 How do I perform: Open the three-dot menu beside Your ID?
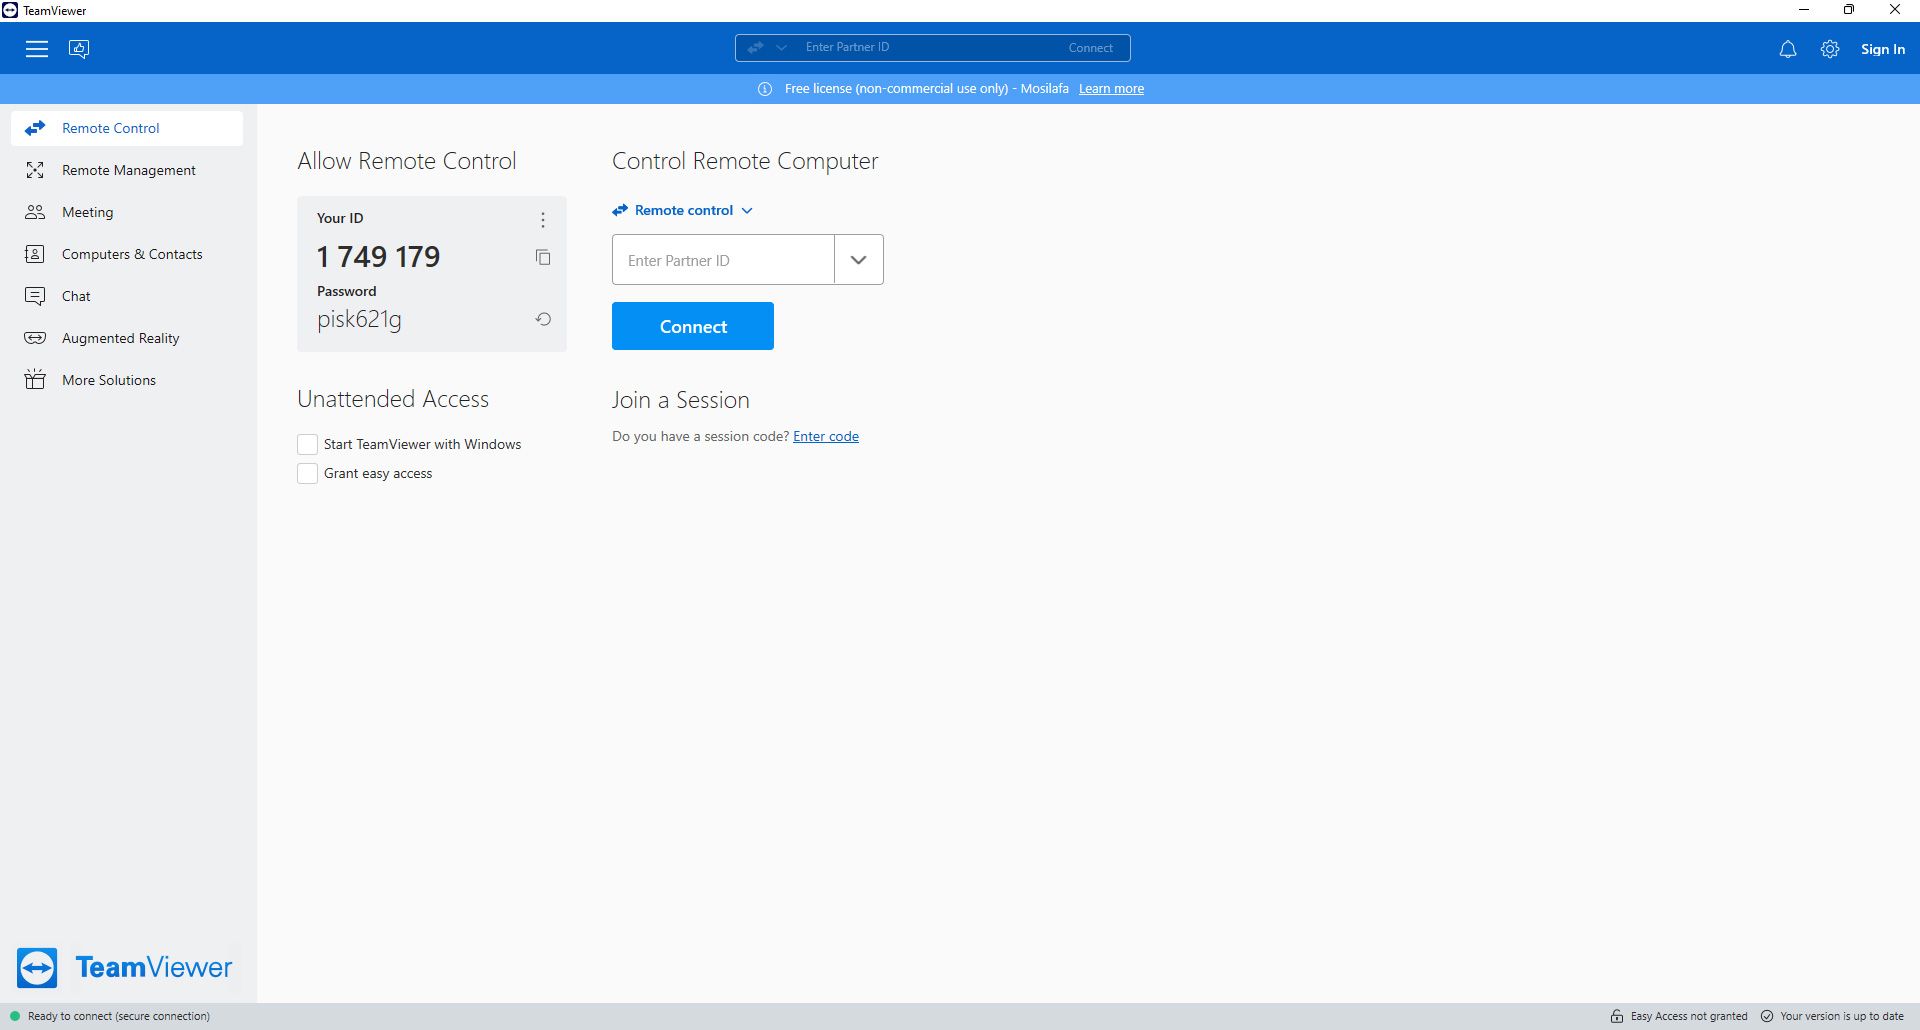click(x=543, y=220)
